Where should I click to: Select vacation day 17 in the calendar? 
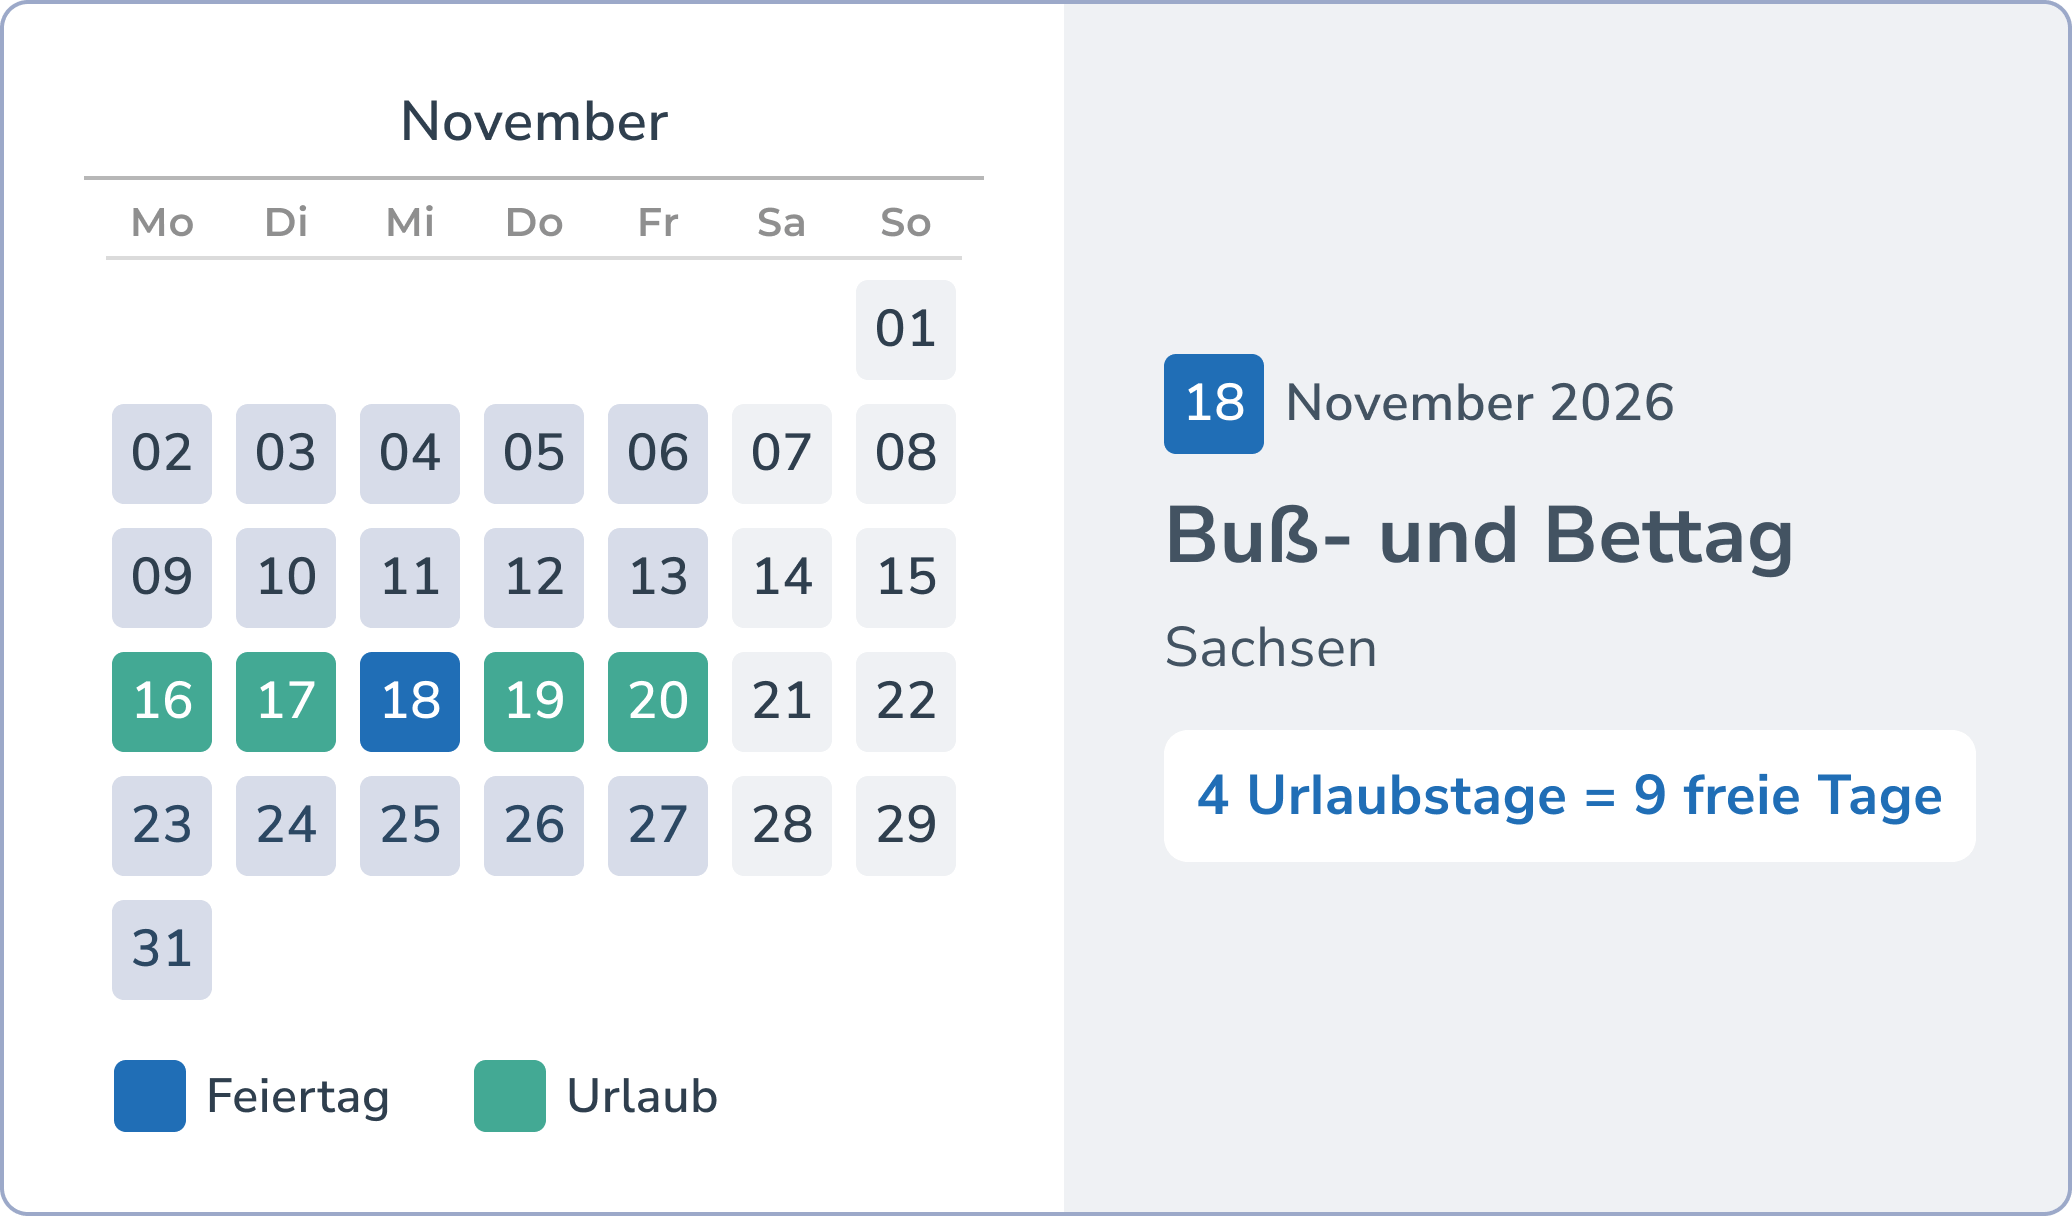pyautogui.click(x=285, y=702)
